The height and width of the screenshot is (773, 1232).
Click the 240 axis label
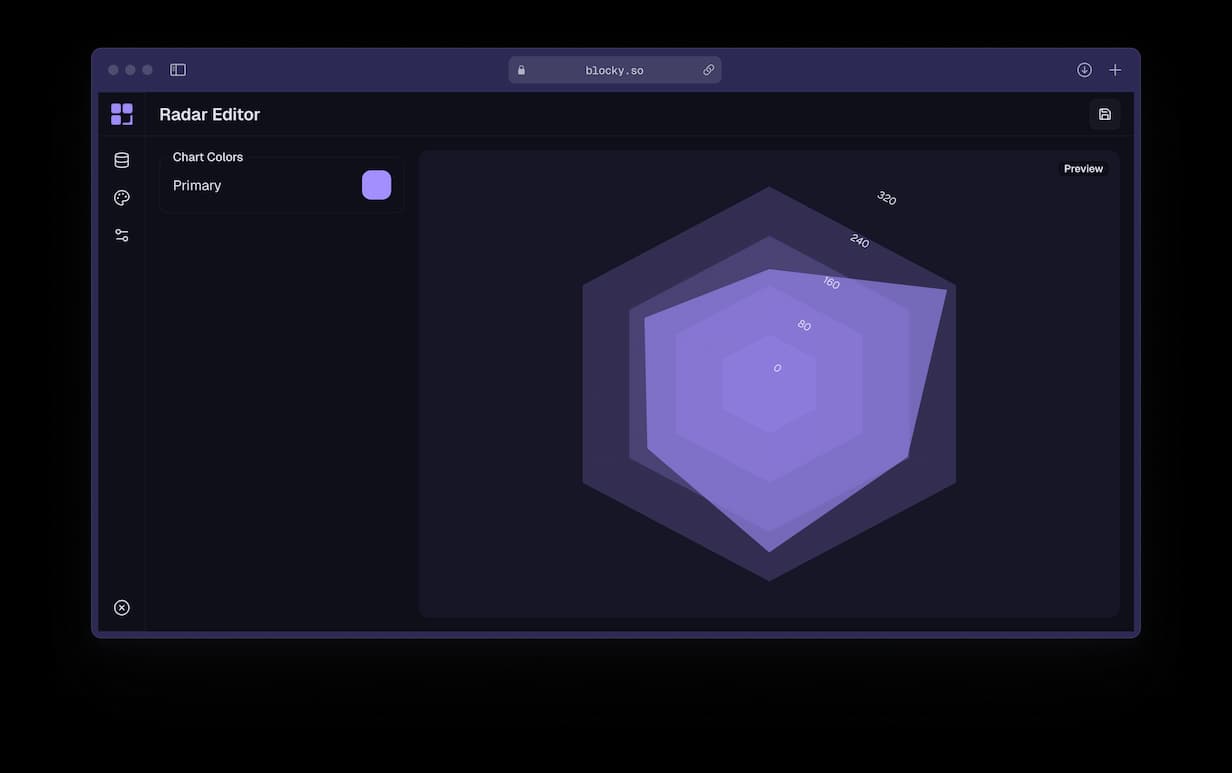859,240
